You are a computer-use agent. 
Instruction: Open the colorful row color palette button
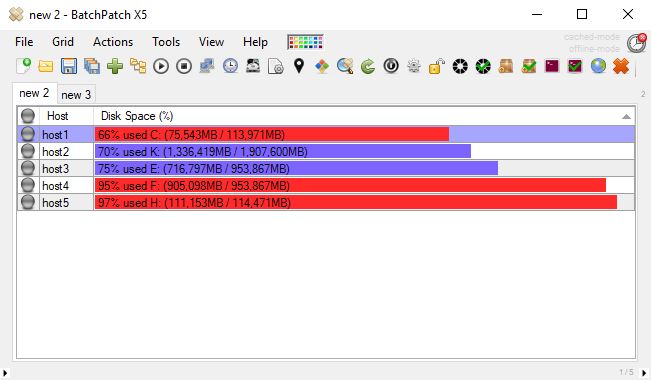click(306, 42)
